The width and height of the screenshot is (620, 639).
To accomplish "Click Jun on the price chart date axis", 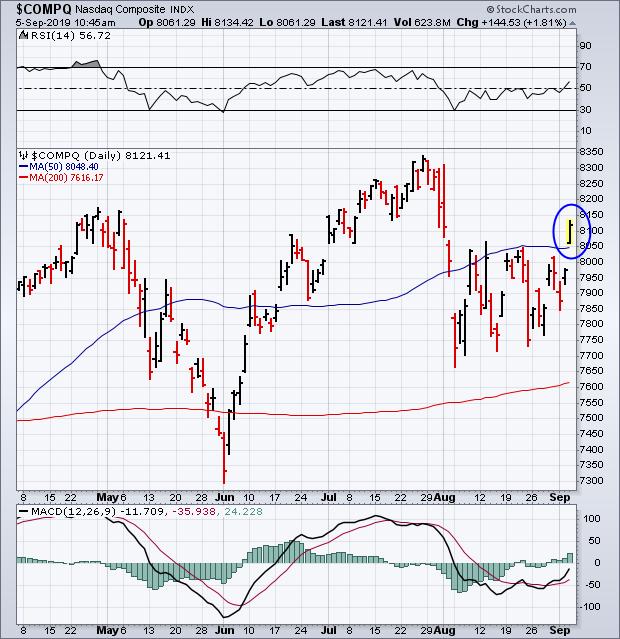I will (x=225, y=498).
